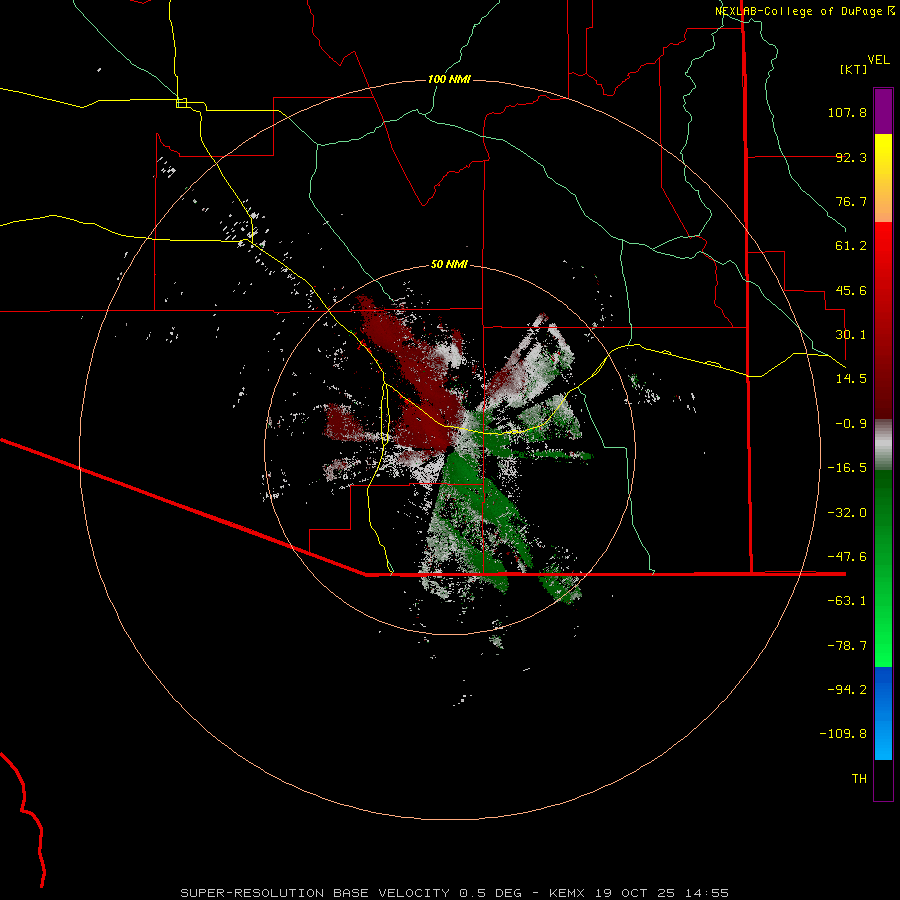Image resolution: width=900 pixels, height=900 pixels.
Task: Select the 61.2 velocity scale value
Action: 851,246
